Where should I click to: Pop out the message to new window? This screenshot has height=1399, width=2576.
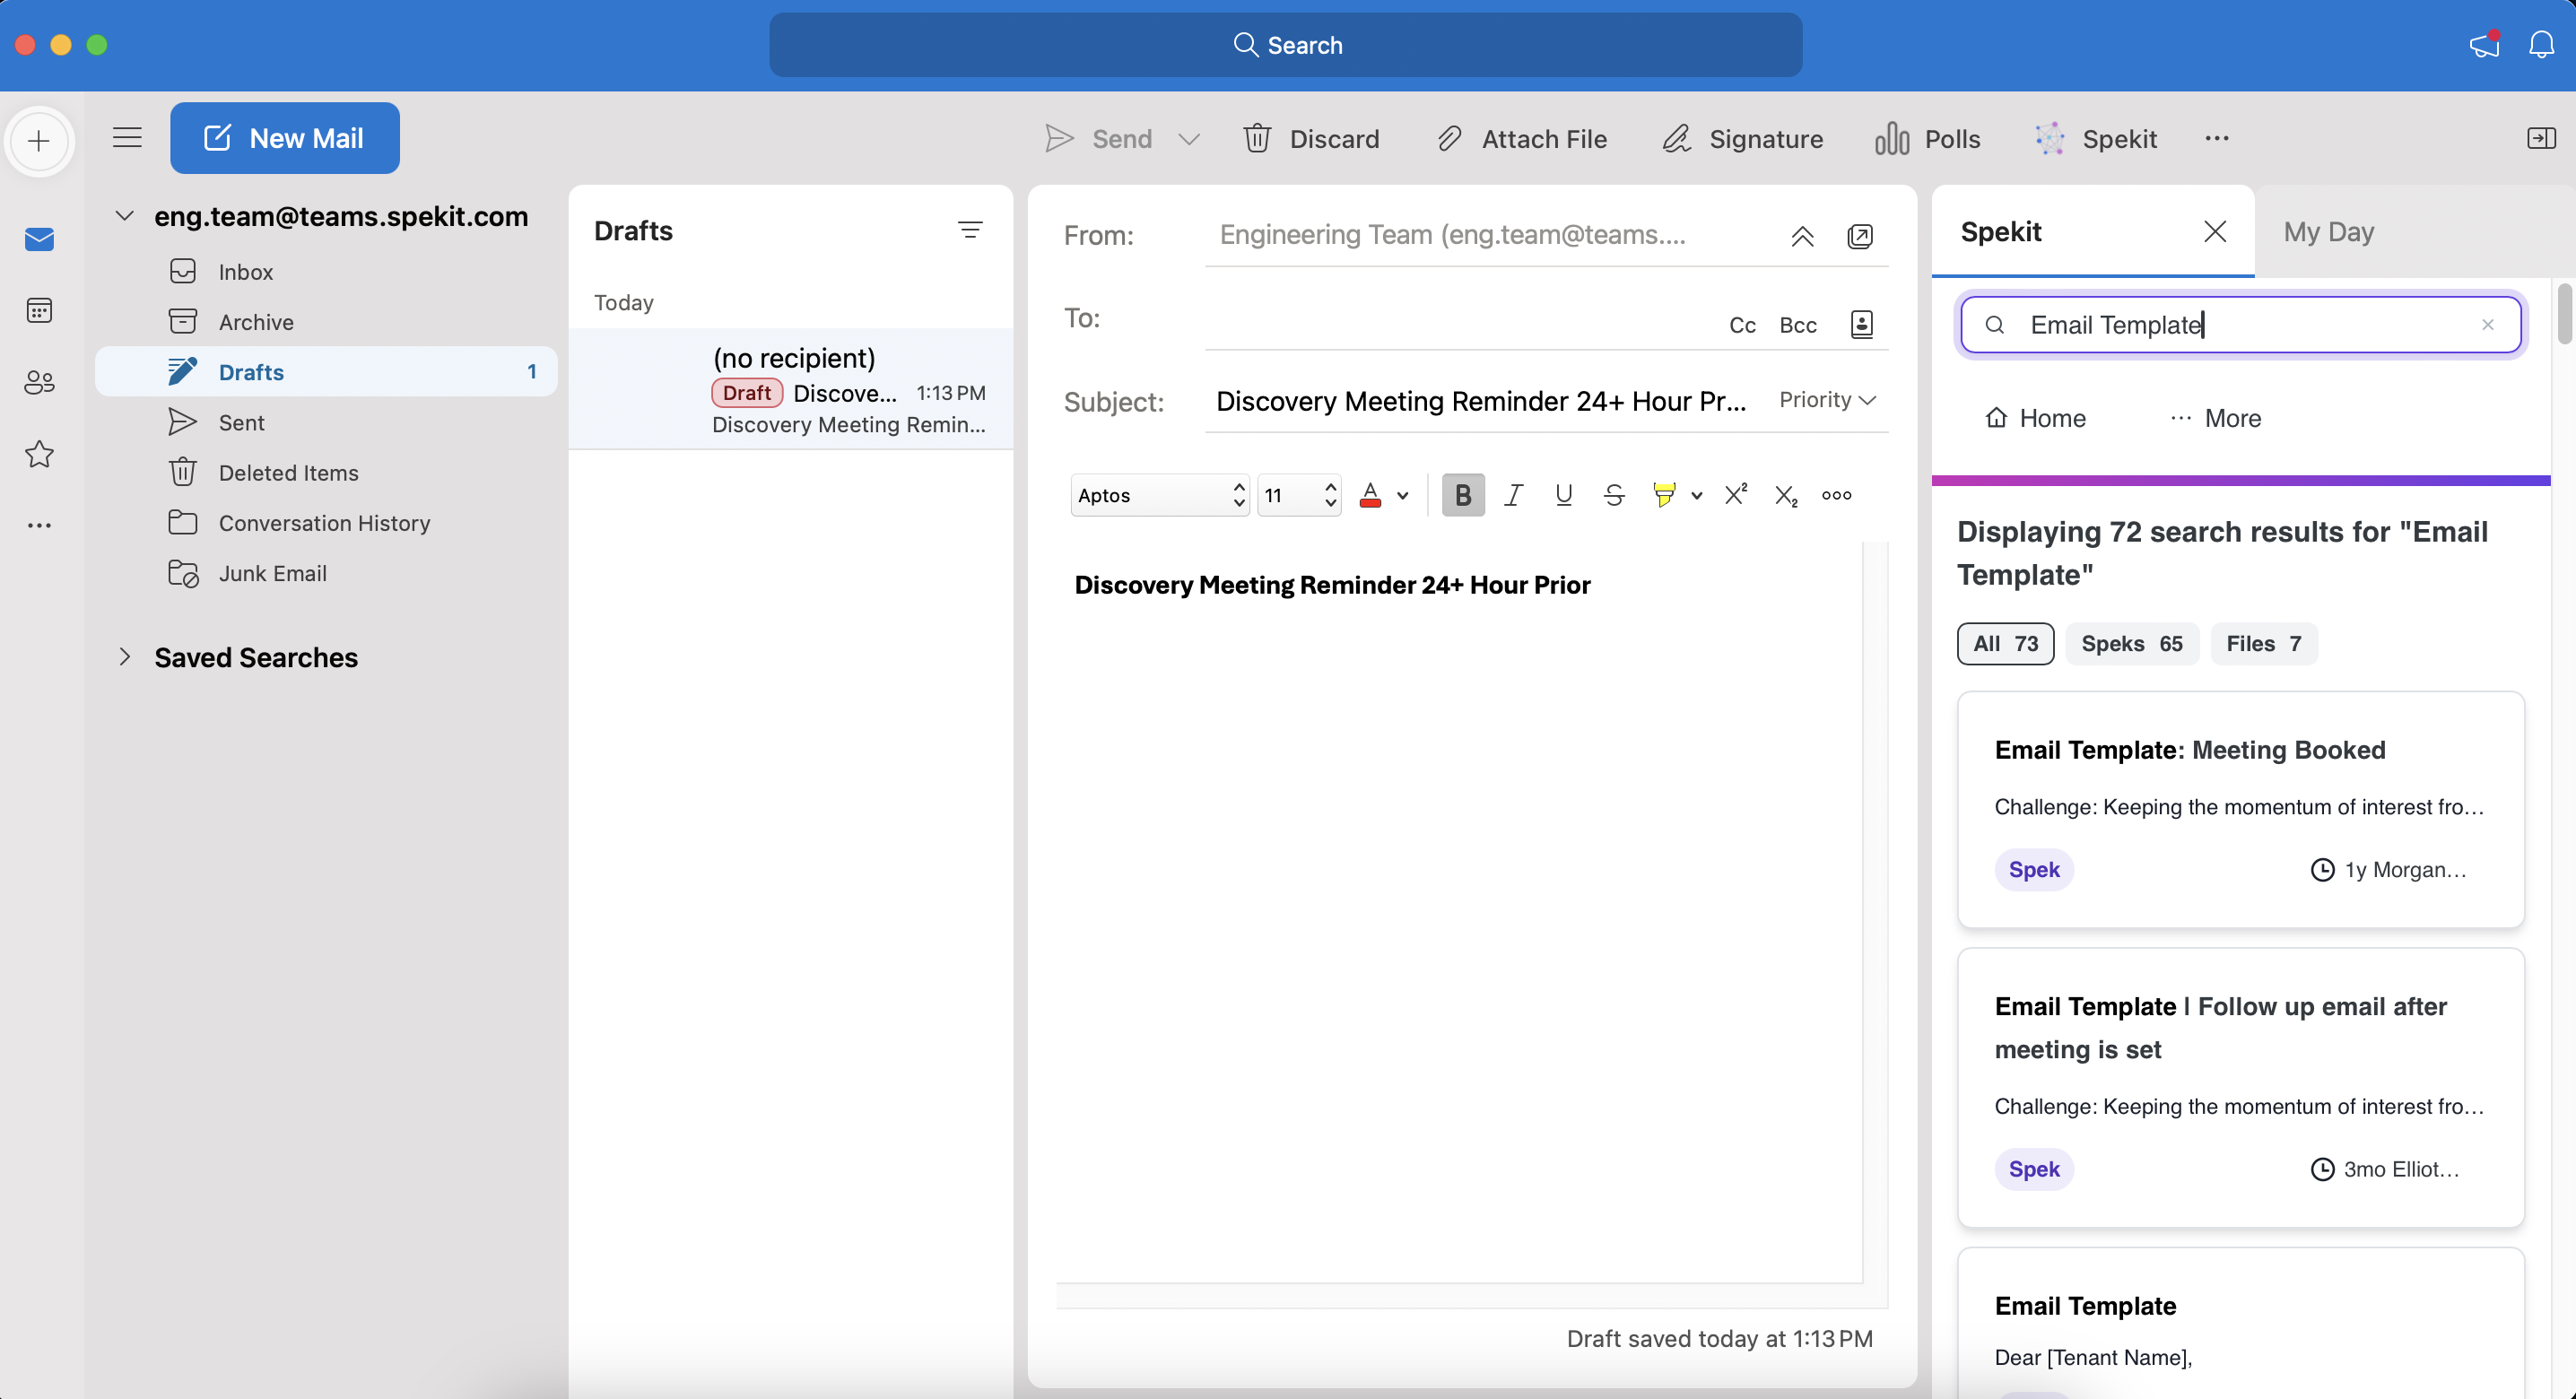(x=1860, y=236)
